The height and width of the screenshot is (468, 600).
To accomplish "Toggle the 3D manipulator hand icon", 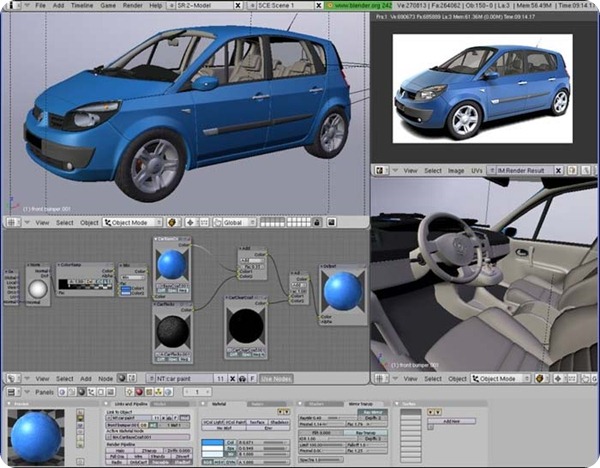I will pos(218,222).
